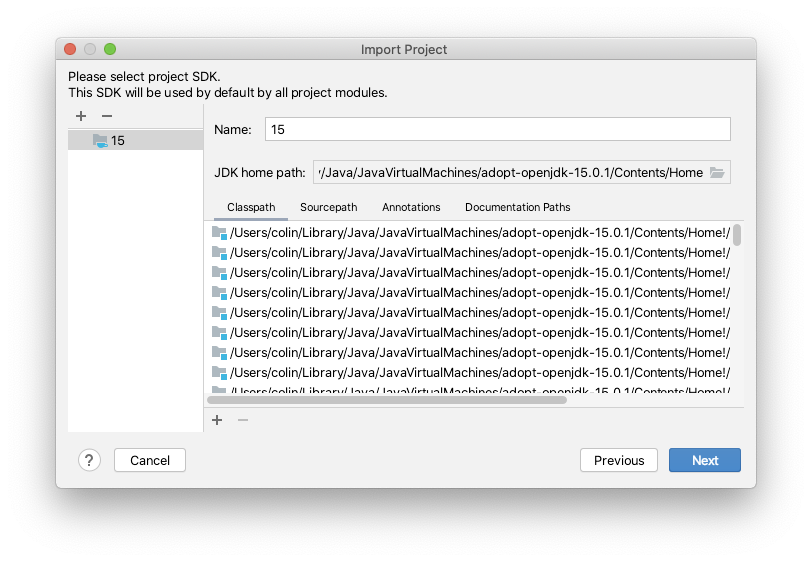Select the fourth classpath library row
Screen dimensions: 812x562
pyautogui.click(x=470, y=293)
